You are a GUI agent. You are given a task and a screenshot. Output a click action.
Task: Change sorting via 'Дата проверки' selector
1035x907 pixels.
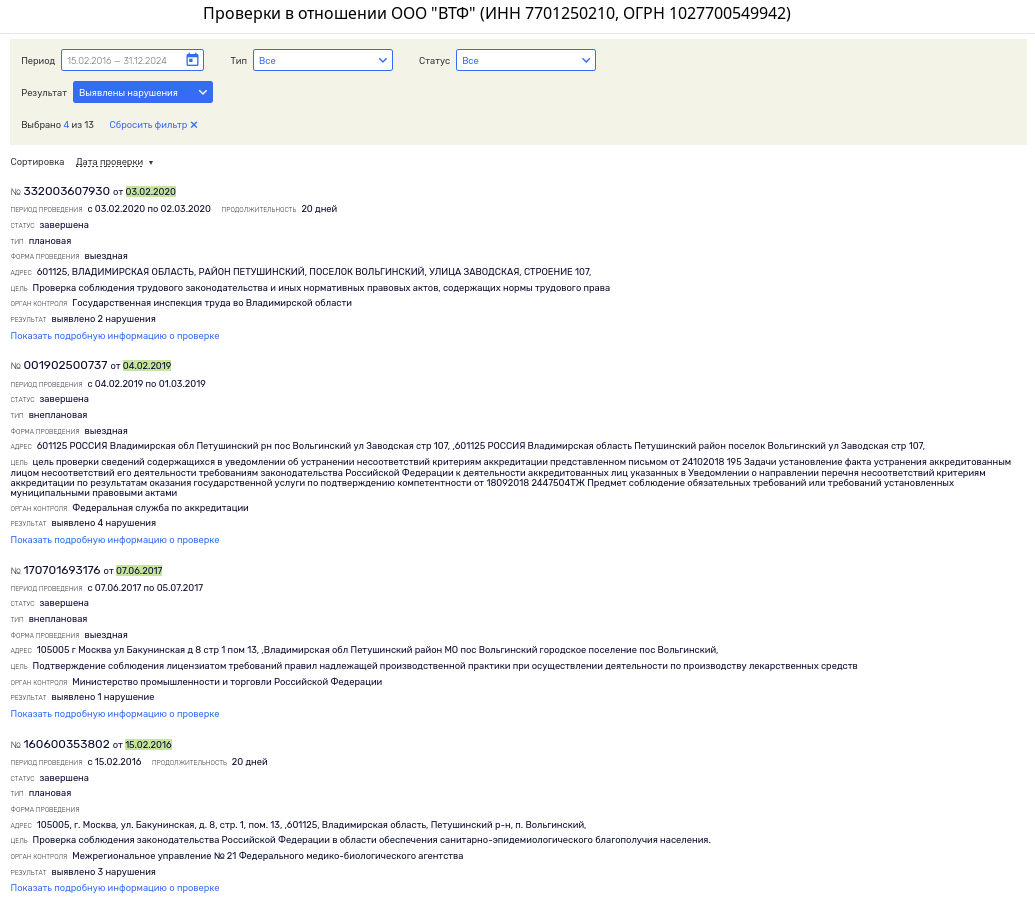(x=116, y=162)
